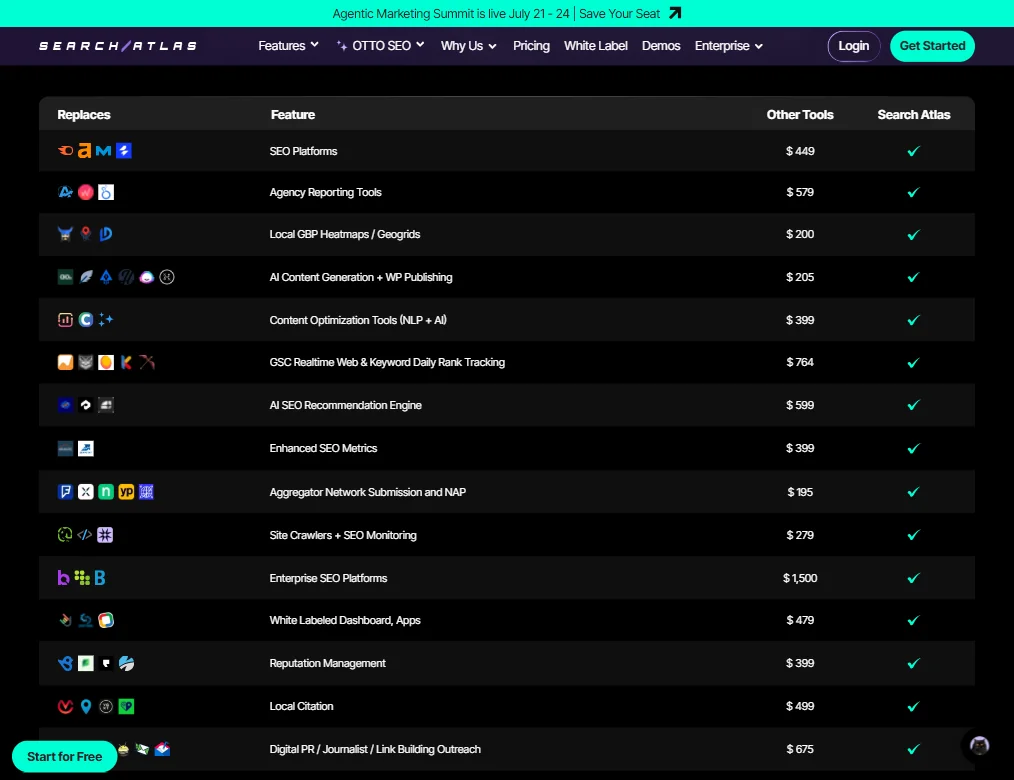The width and height of the screenshot is (1014, 780).
Task: Click the red map pin logo in Local GBP Heatmaps row
Action: point(85,233)
